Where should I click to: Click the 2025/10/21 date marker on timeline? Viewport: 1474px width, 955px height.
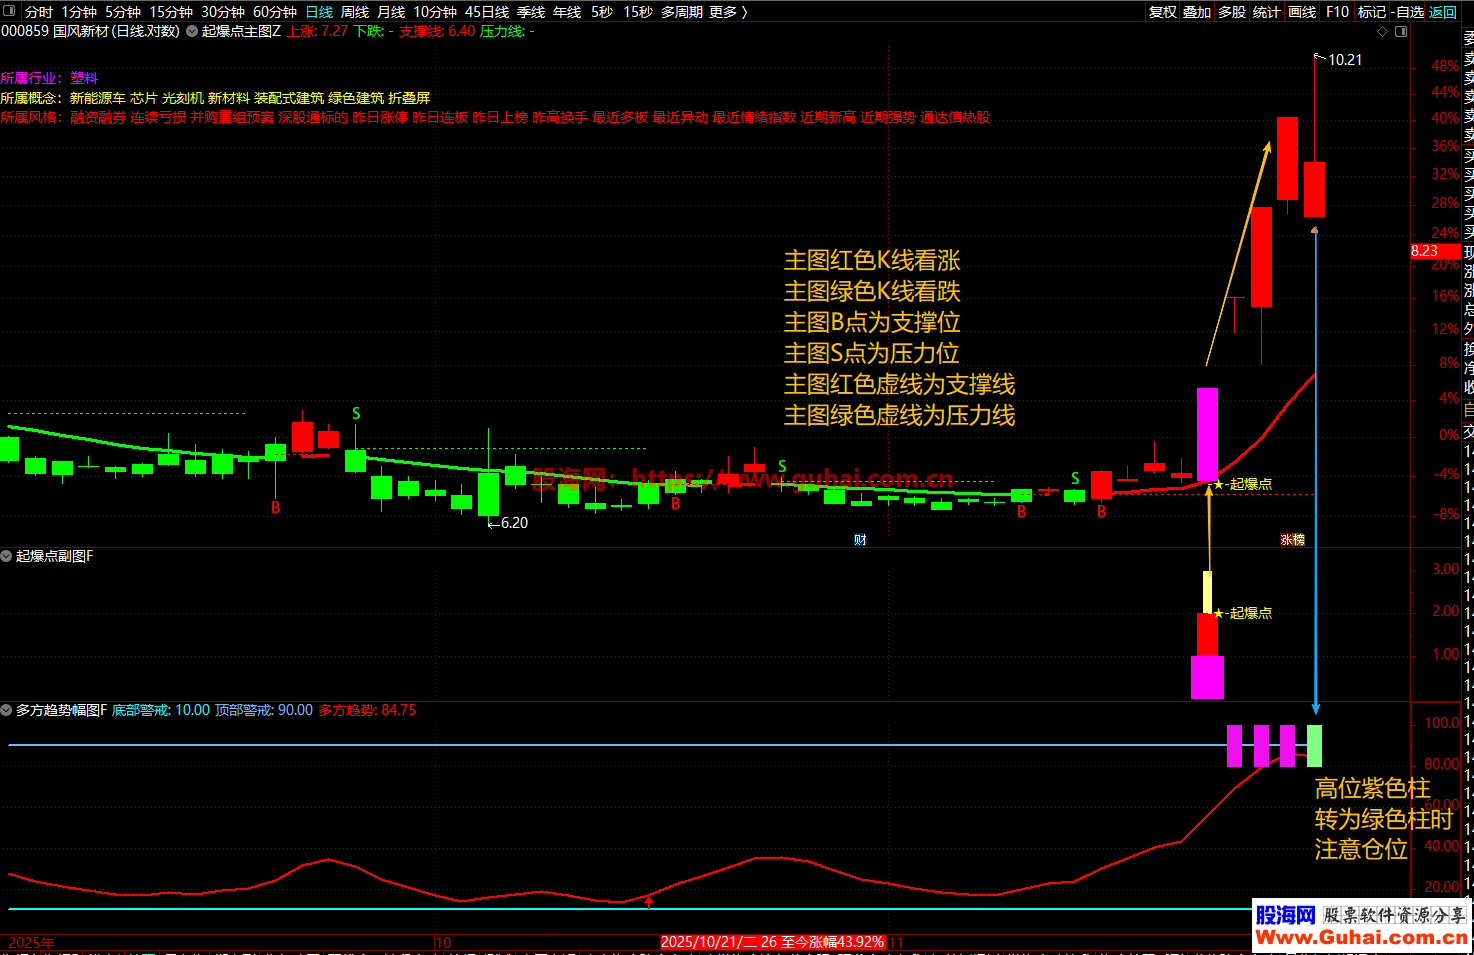pos(771,942)
